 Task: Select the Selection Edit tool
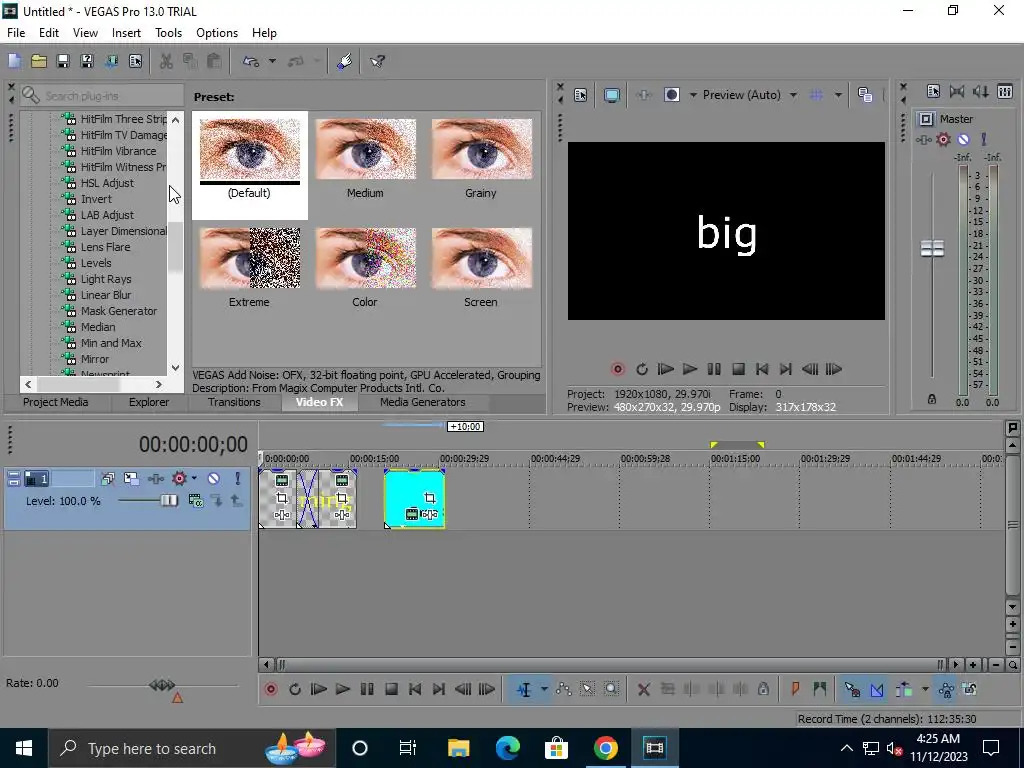pyautogui.click(x=587, y=689)
